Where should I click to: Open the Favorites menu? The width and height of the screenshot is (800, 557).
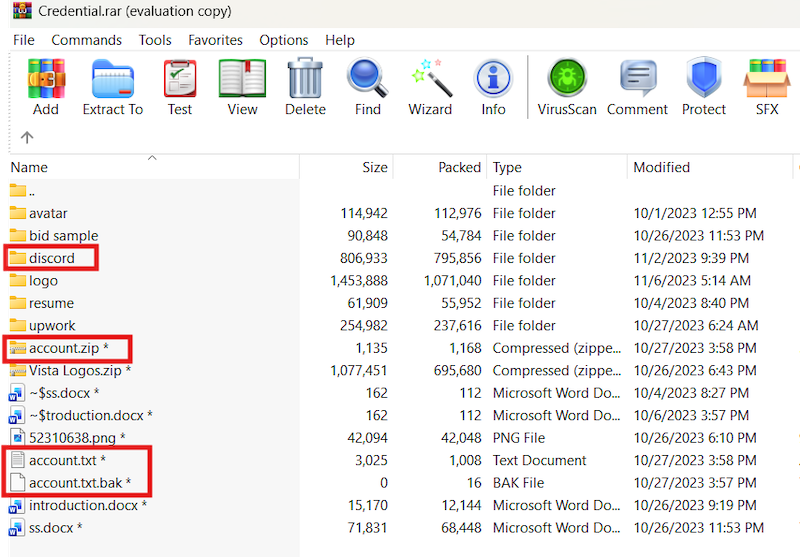click(215, 40)
